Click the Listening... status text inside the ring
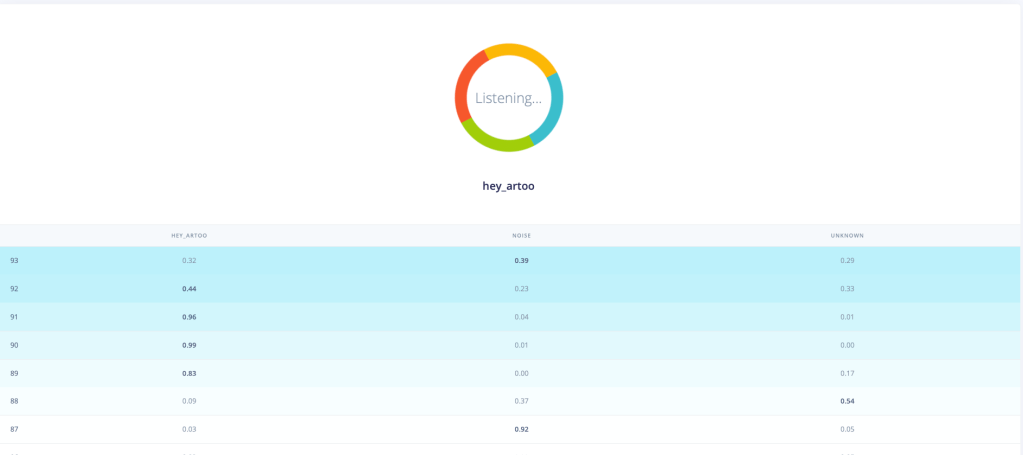Viewport: 1023px width, 455px height. [508, 98]
